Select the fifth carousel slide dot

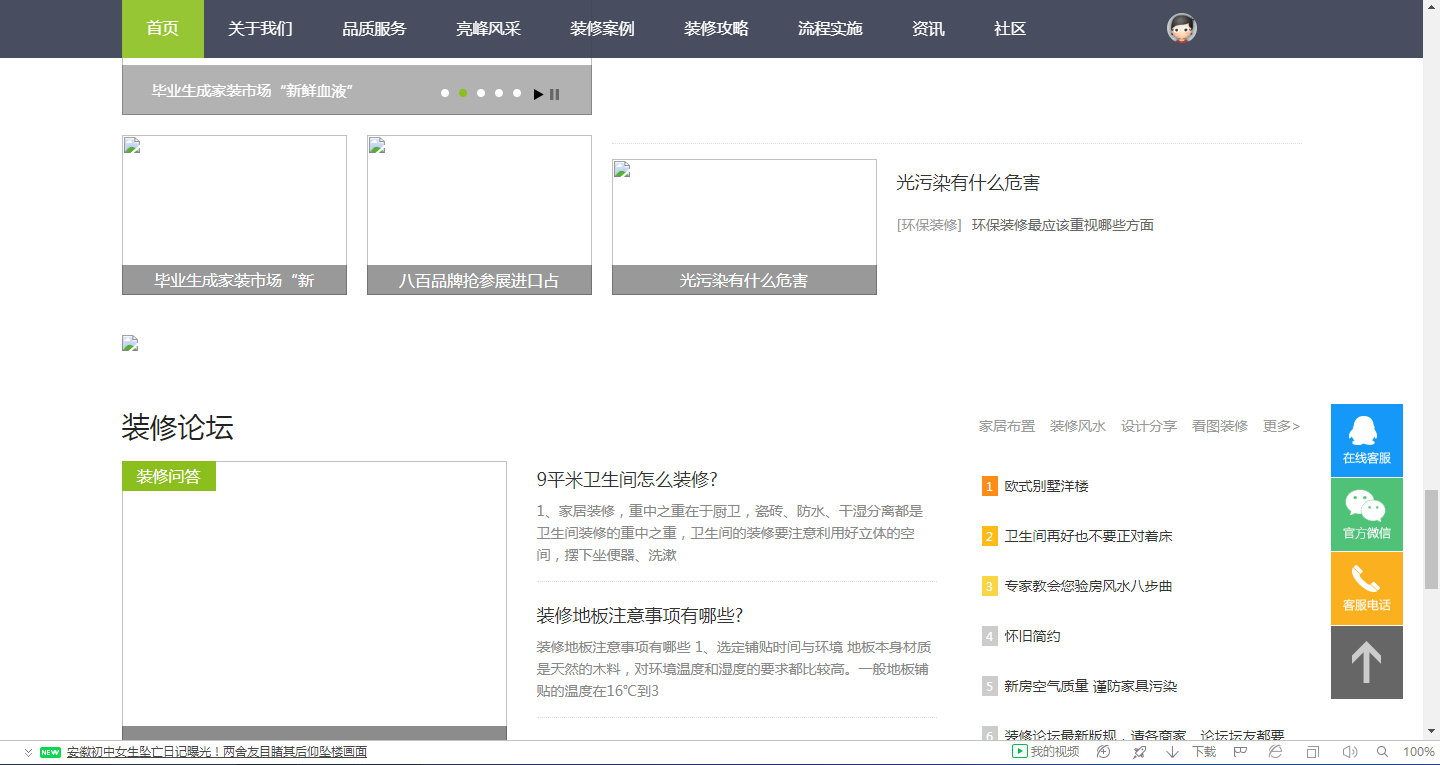click(517, 93)
